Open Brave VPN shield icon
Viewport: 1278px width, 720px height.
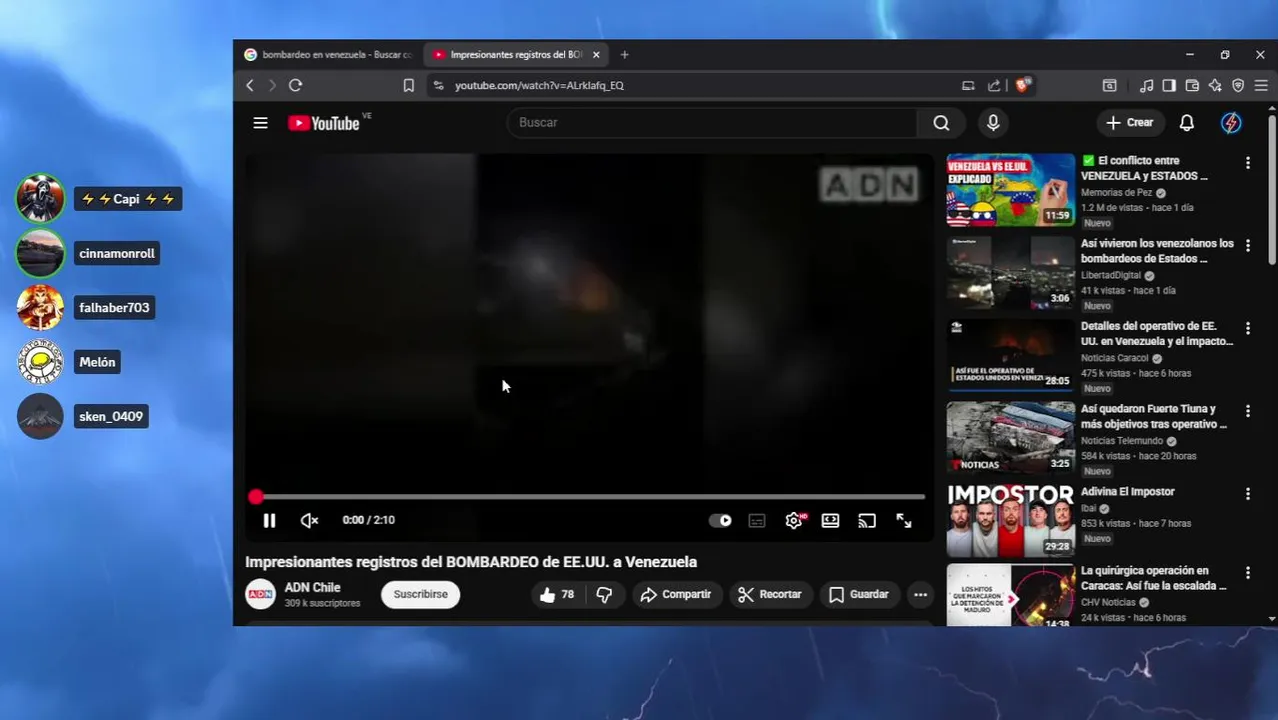1238,85
